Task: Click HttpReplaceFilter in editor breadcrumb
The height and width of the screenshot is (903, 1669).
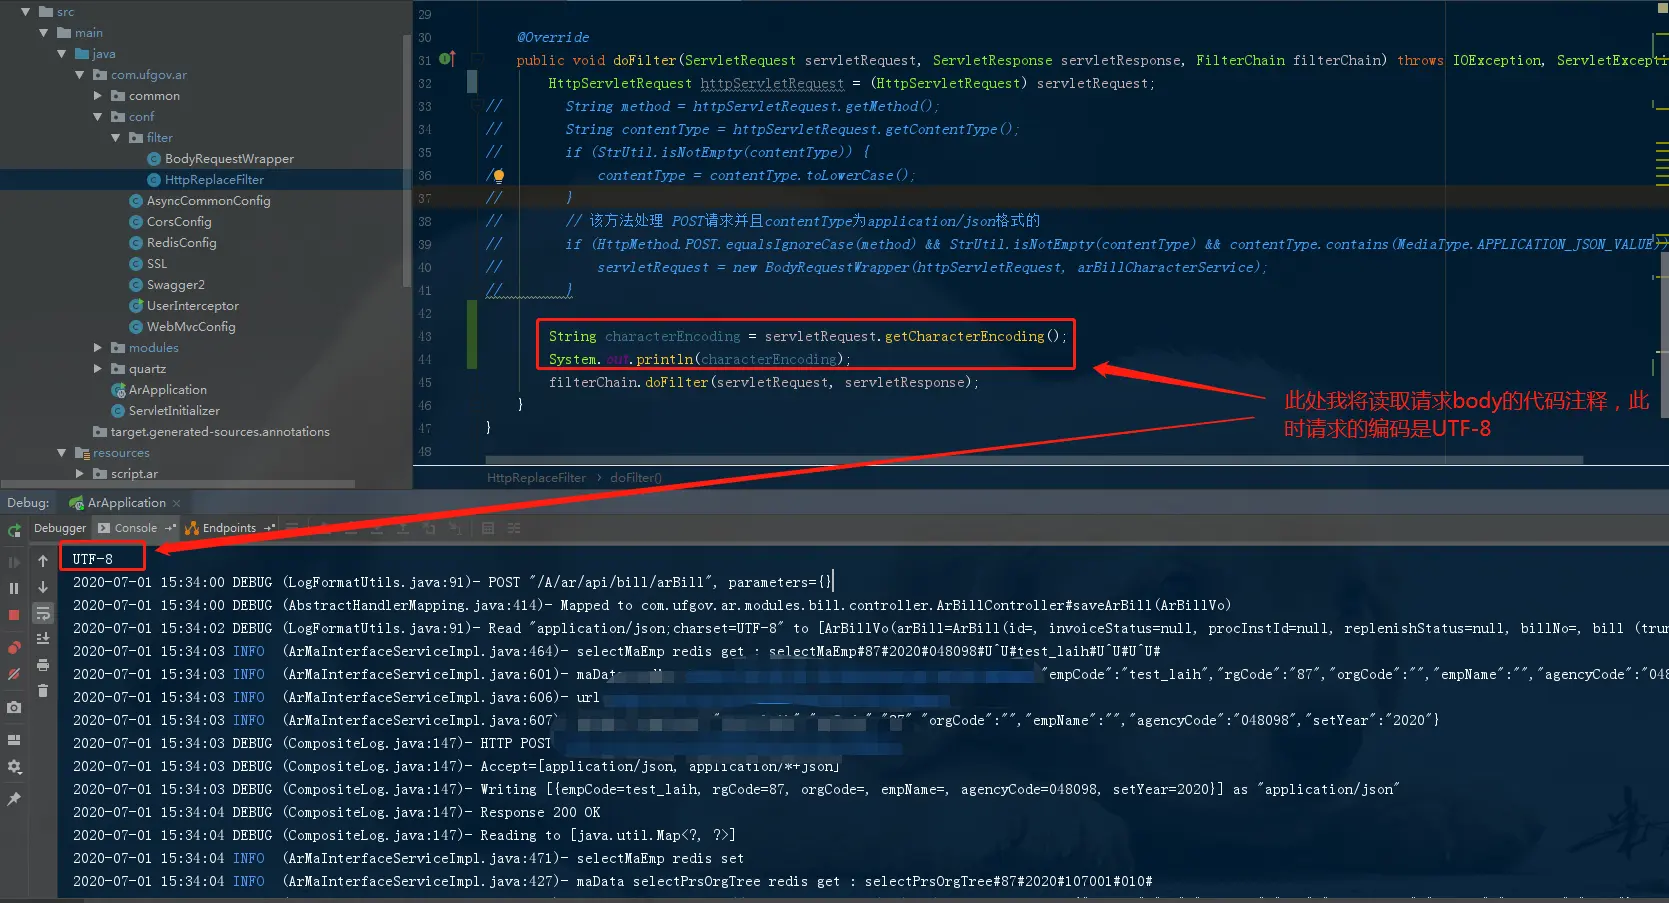Action: 536,478
